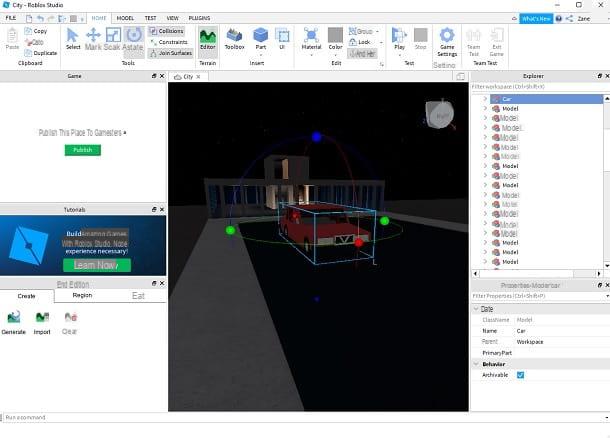Click the New file icon
Image resolution: width=610 pixels, height=438 pixels.
point(29,18)
